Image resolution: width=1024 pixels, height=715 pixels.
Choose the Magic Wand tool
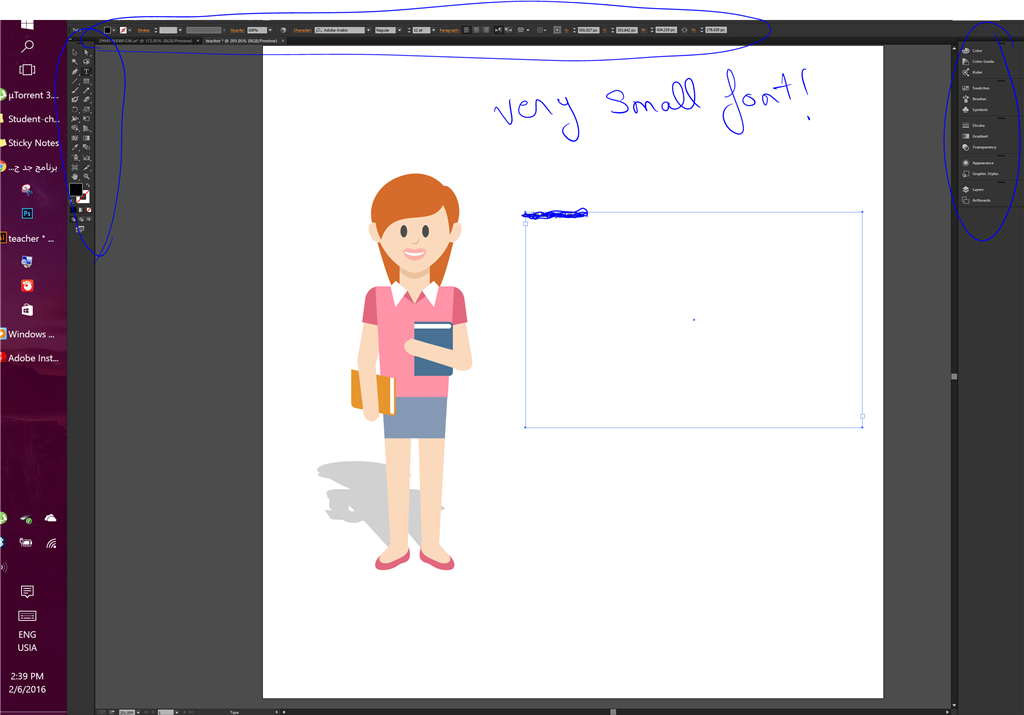(x=74, y=61)
